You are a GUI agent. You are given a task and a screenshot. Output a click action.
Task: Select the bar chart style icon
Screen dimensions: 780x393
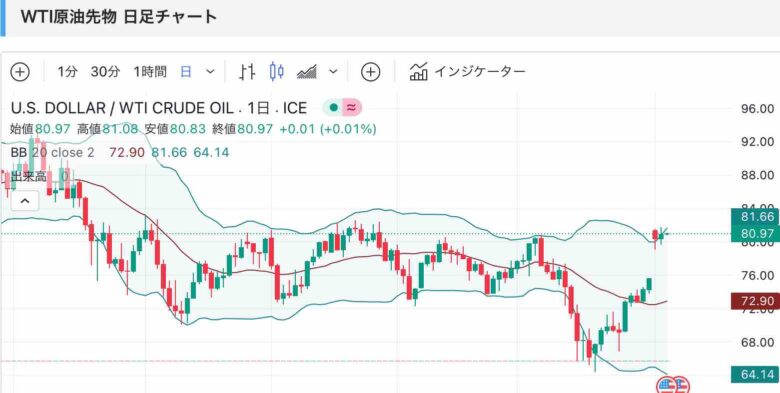click(x=247, y=72)
